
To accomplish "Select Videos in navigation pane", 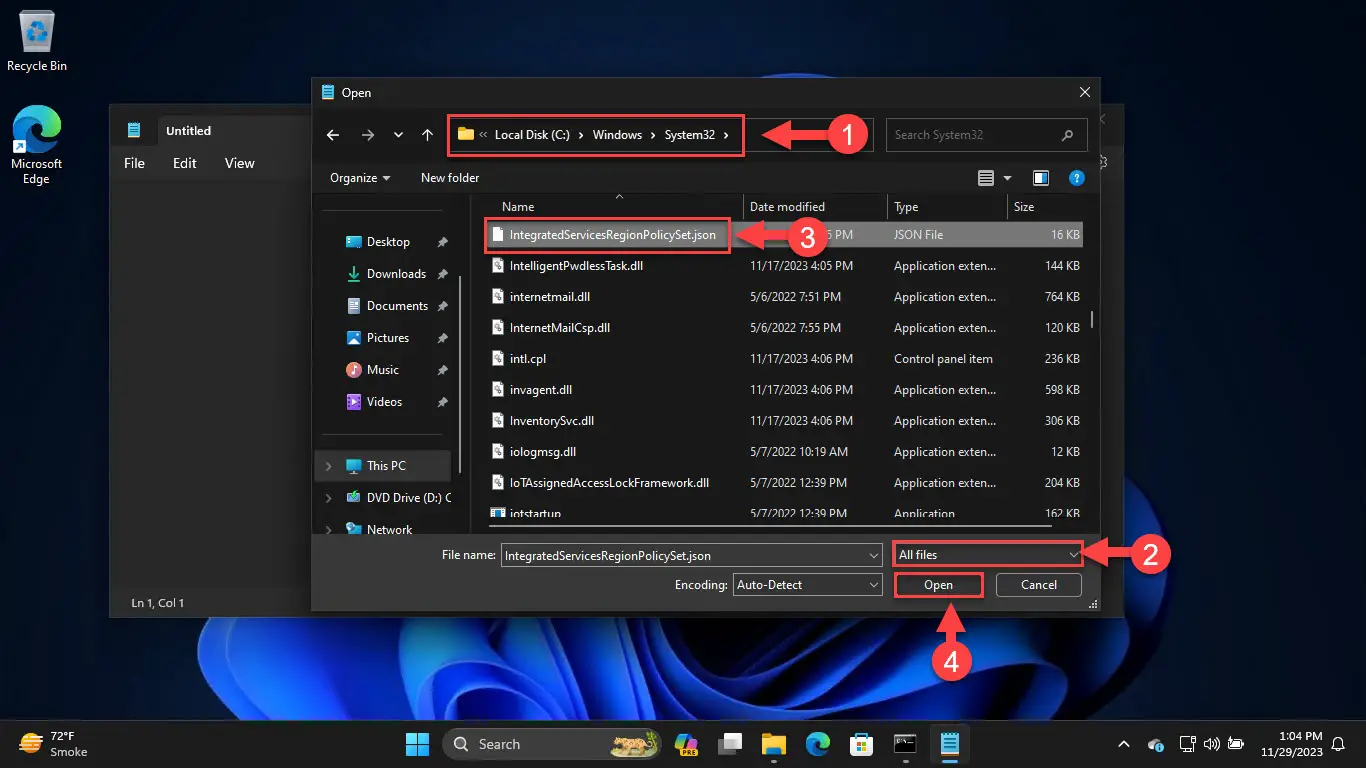I will (x=384, y=402).
